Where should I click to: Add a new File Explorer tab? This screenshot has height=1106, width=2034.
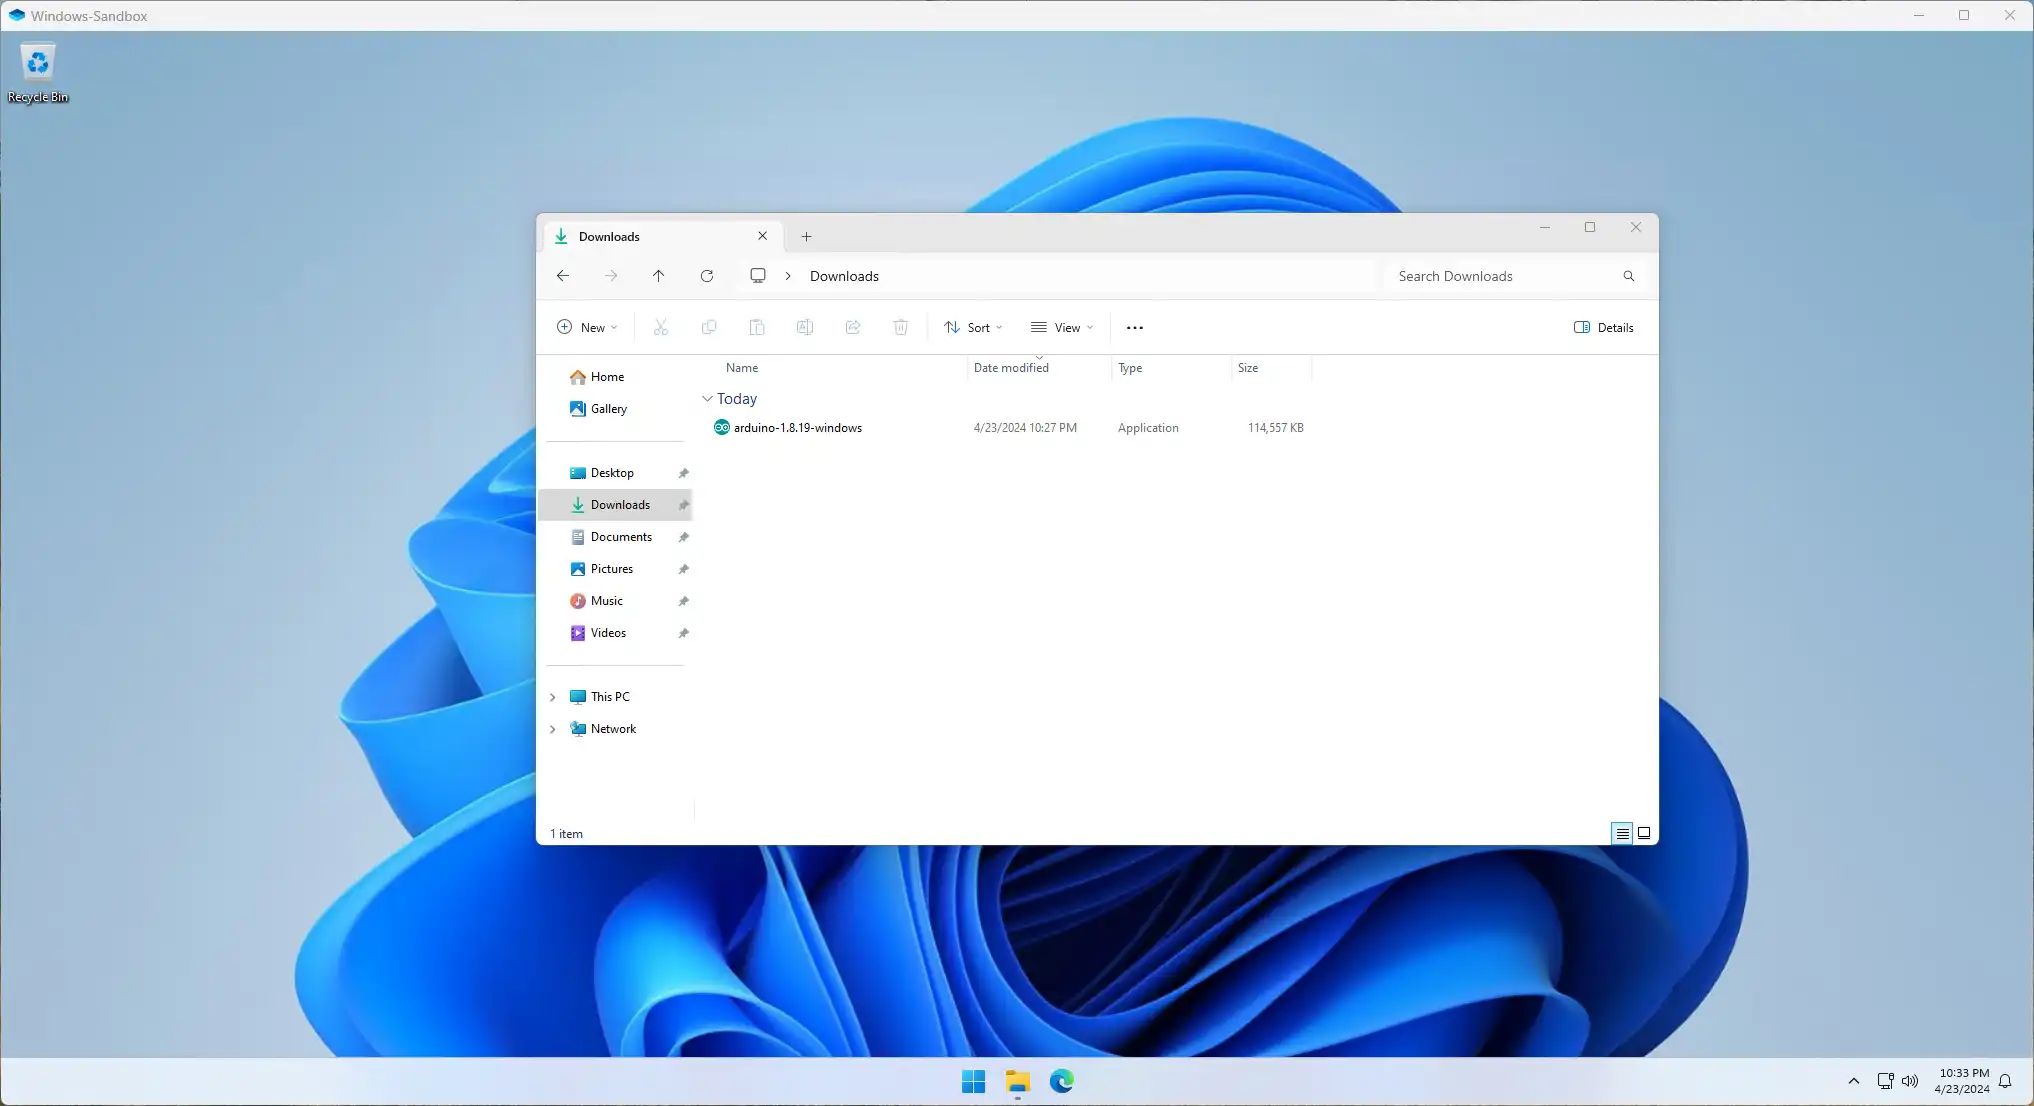coord(806,237)
